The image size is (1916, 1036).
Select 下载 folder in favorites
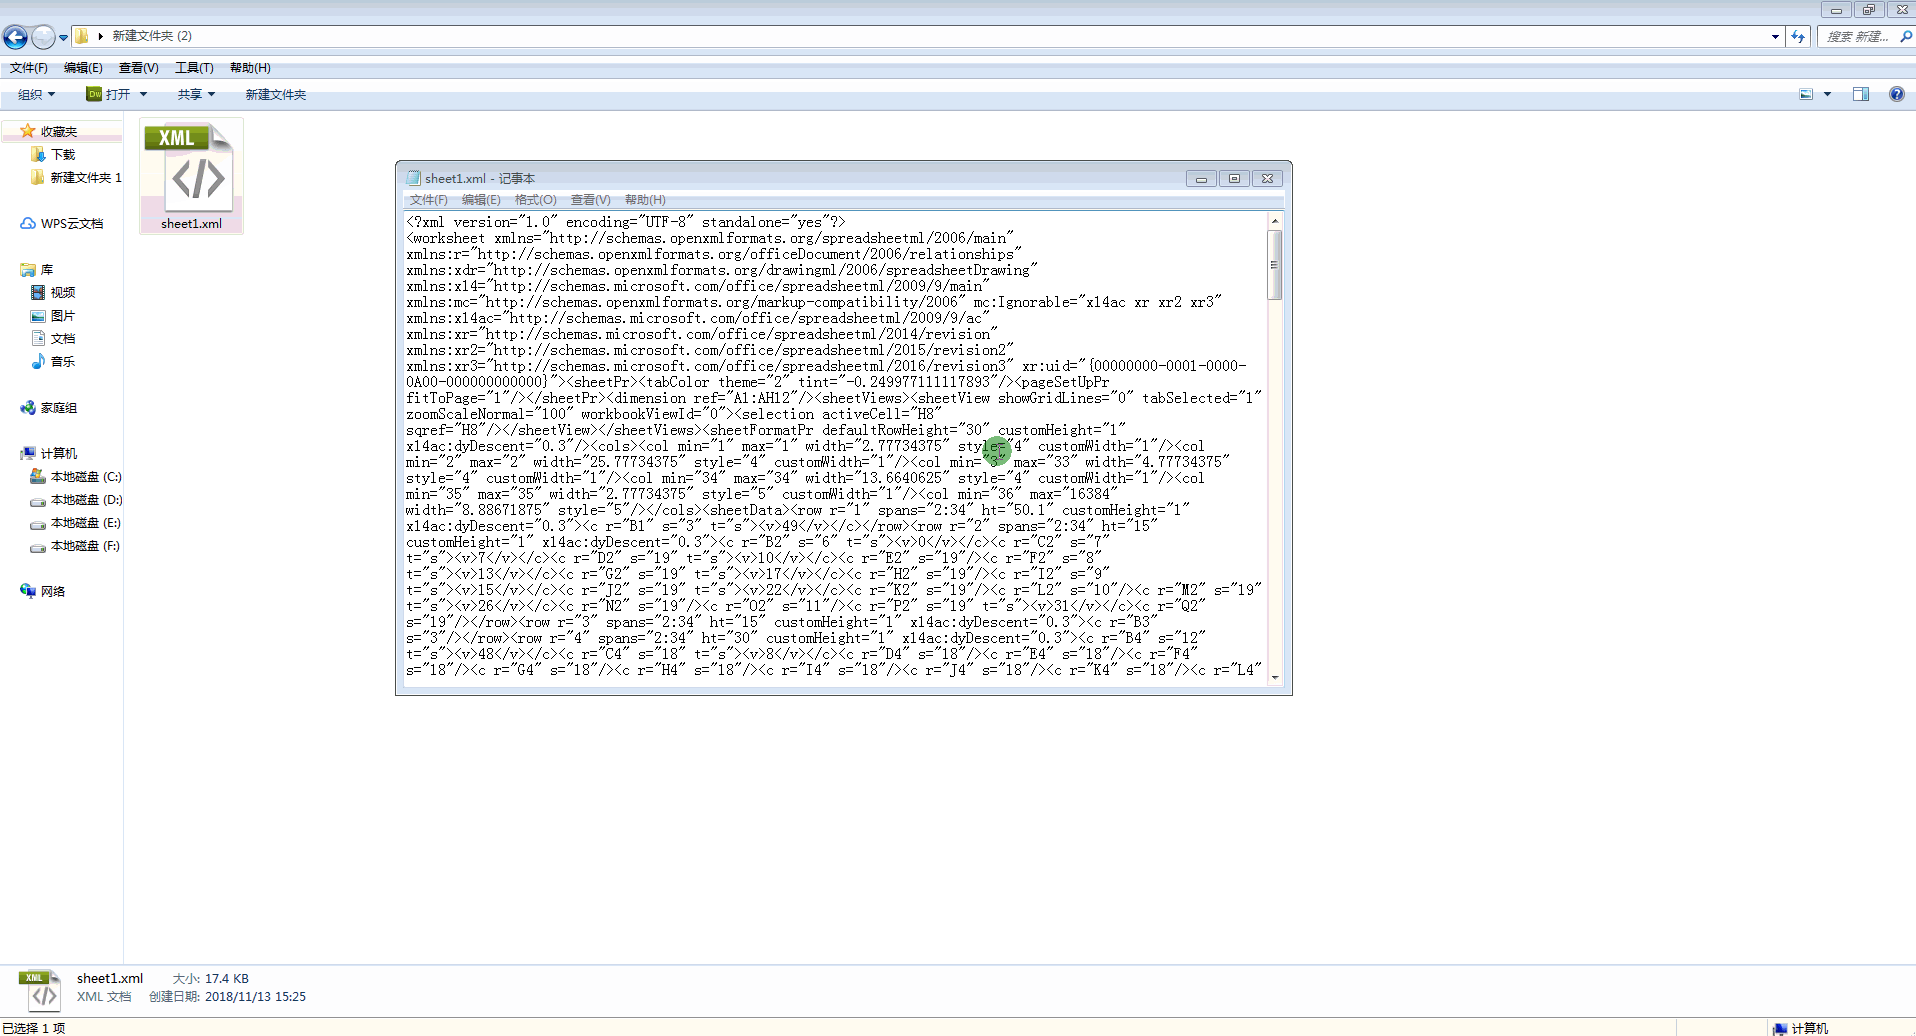pos(63,154)
